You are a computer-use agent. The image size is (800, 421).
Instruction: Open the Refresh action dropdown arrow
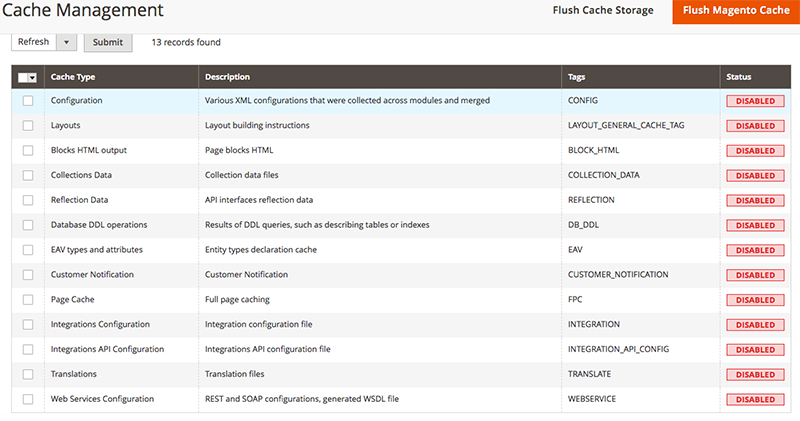coord(67,42)
